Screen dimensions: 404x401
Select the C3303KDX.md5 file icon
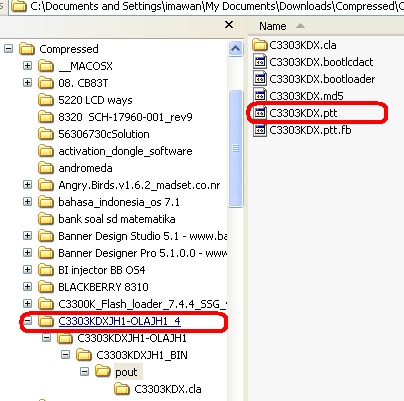[x=260, y=96]
